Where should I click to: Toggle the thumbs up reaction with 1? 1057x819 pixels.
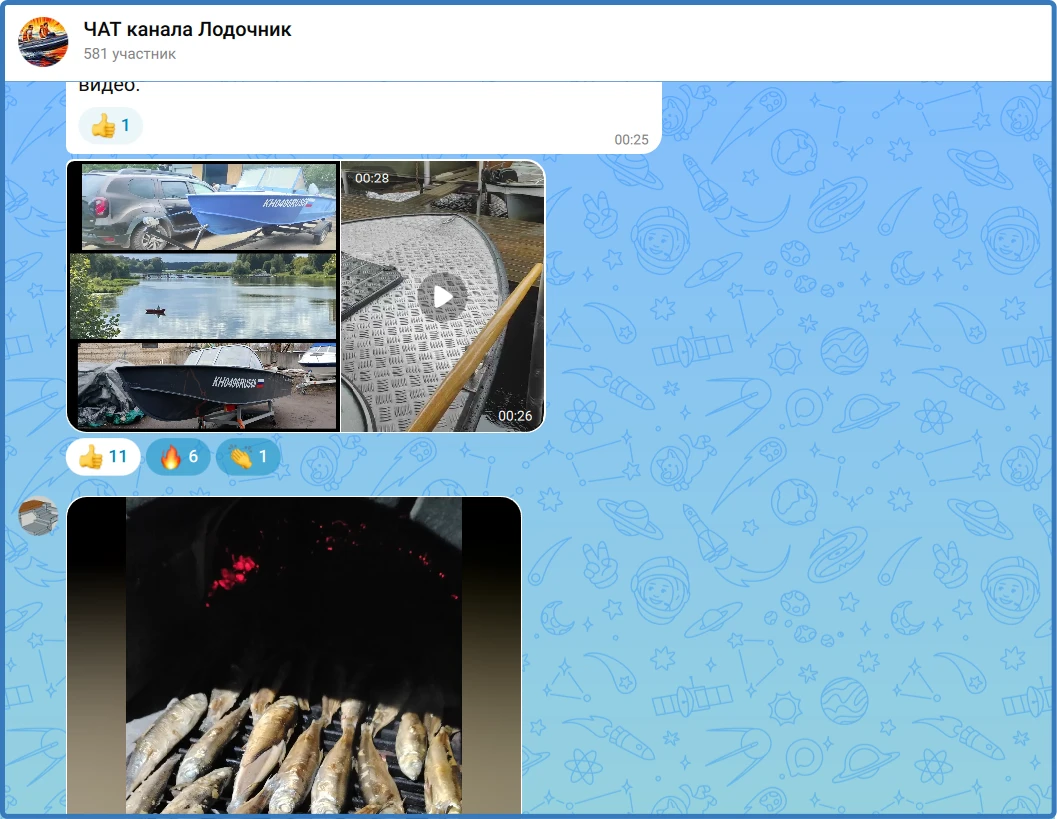[x=111, y=125]
